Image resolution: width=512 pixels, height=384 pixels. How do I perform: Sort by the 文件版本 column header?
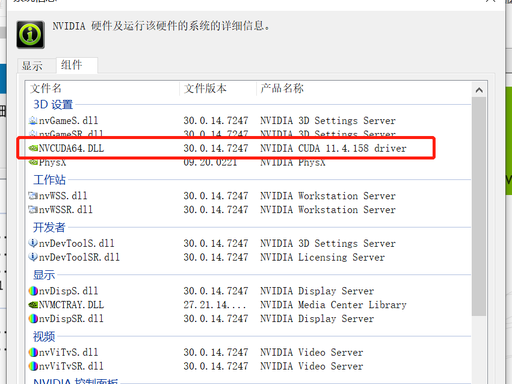tap(205, 88)
